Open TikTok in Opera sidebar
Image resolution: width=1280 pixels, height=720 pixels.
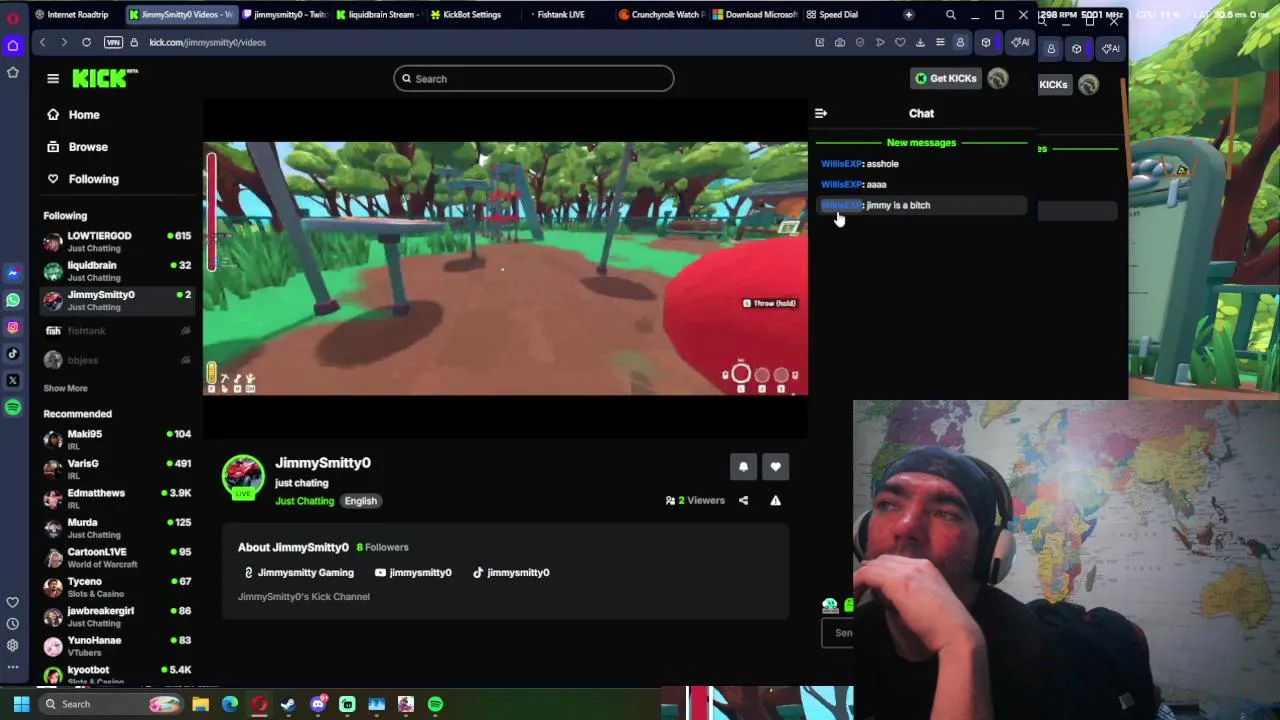(x=13, y=353)
